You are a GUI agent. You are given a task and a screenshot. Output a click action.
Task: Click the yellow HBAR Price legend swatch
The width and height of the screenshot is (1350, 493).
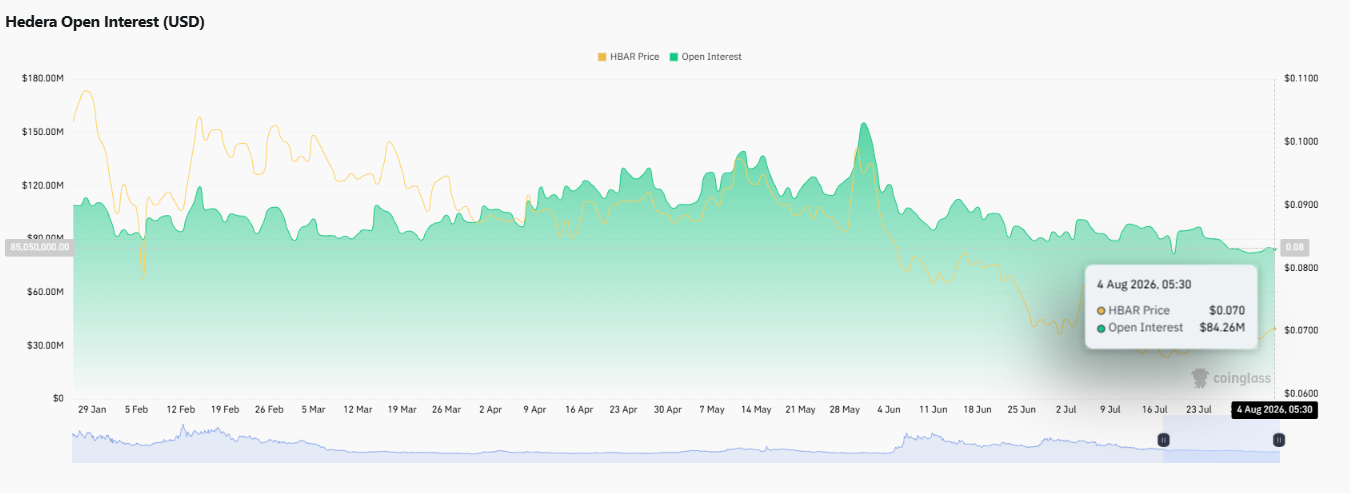point(602,57)
